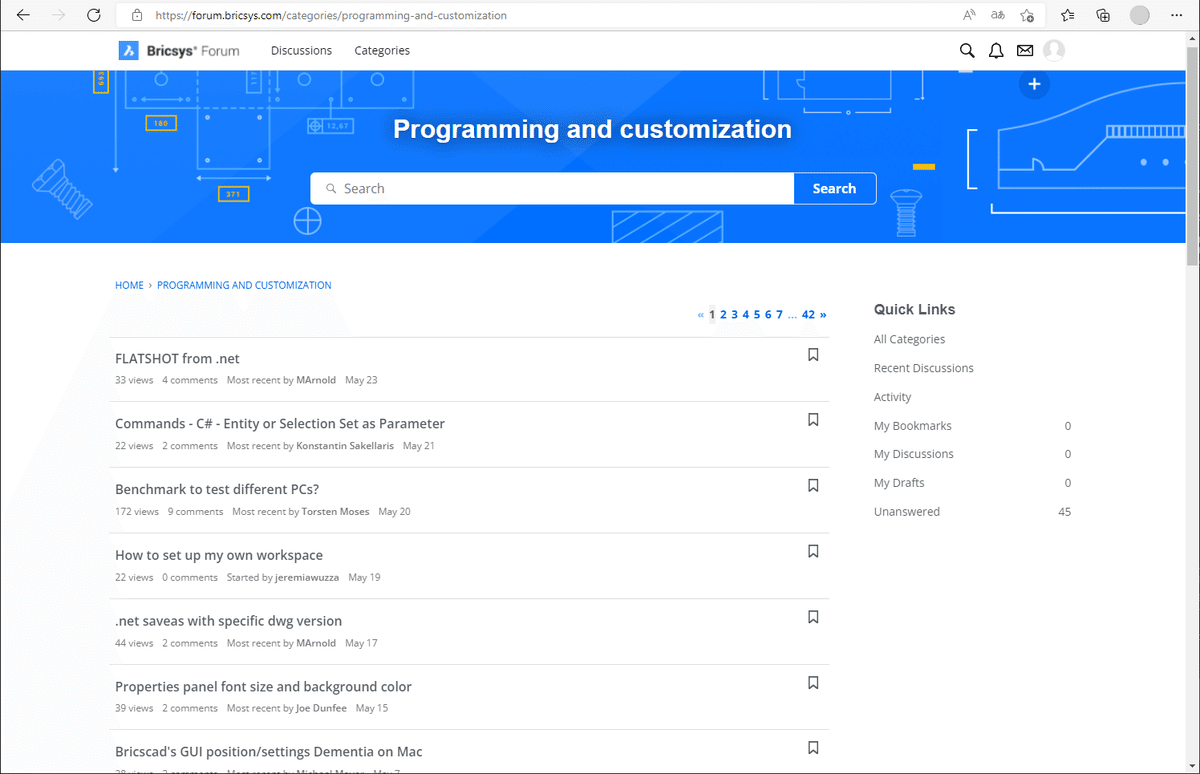Open Unanswered quick link
The height and width of the screenshot is (774, 1200).
[907, 512]
